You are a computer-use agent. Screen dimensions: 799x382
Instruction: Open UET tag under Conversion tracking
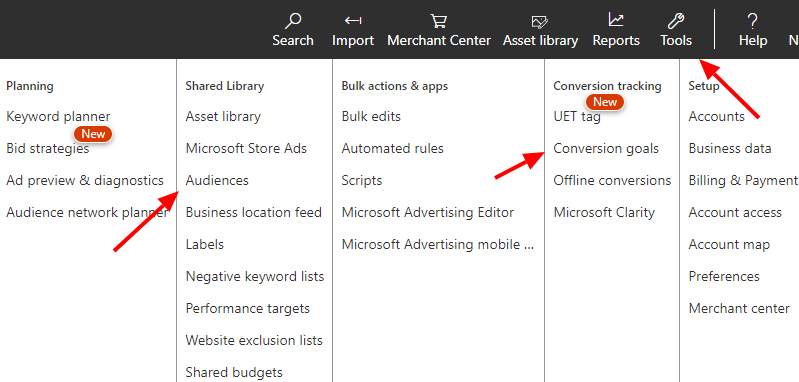(x=577, y=117)
